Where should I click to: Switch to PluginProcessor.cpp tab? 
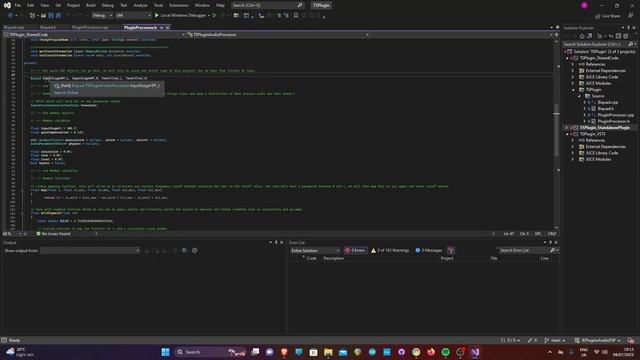pos(90,27)
